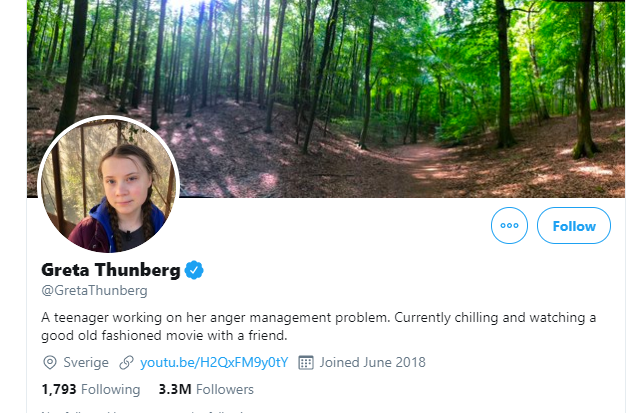
Task: Click the Followers label next to 3.3M
Action: coord(225,389)
